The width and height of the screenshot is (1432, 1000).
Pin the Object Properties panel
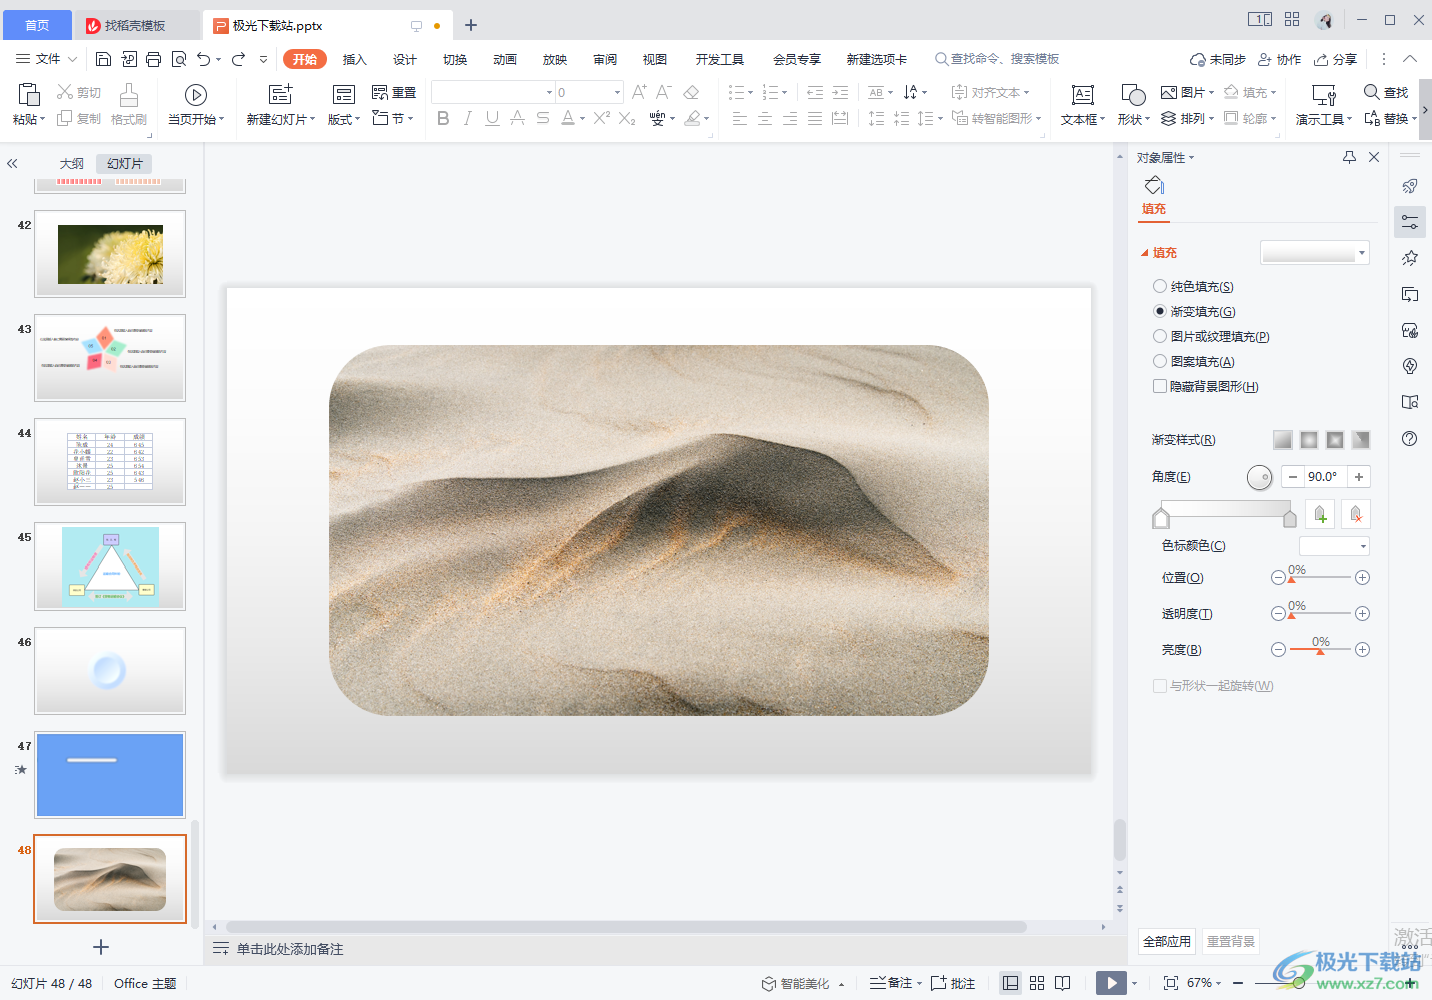pos(1349,157)
